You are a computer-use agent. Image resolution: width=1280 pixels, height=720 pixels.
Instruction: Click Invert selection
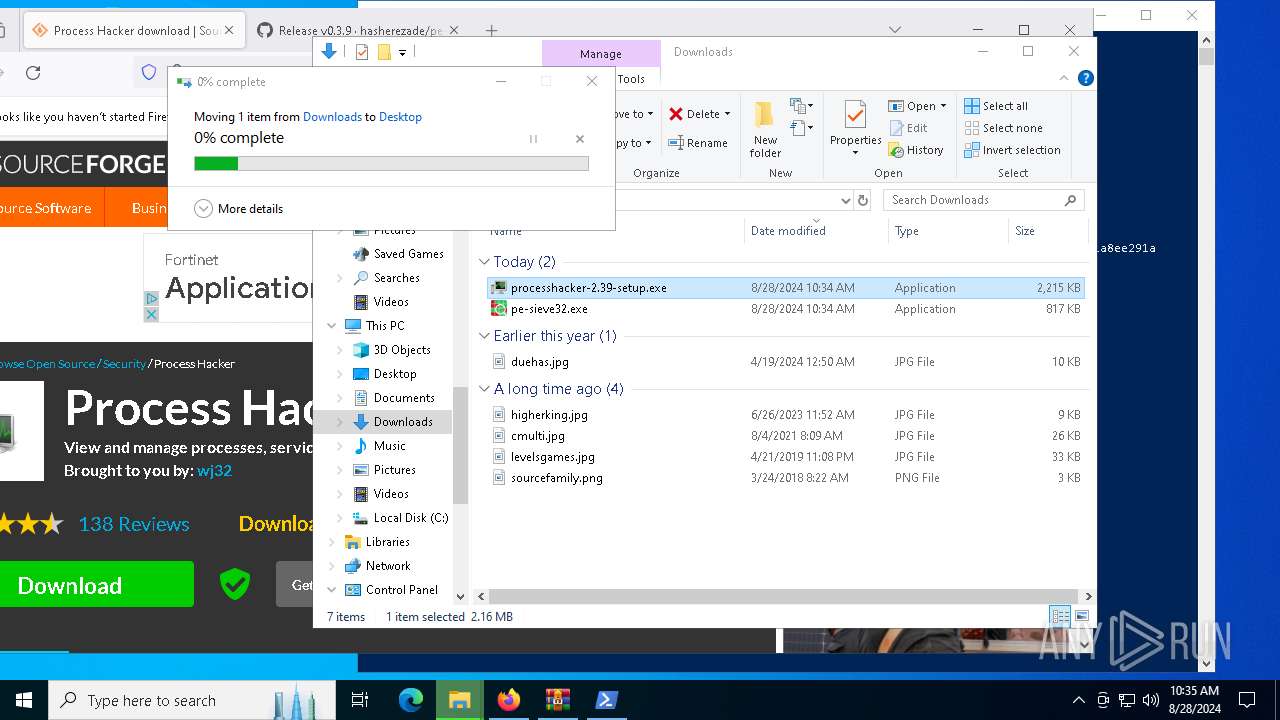click(1012, 150)
